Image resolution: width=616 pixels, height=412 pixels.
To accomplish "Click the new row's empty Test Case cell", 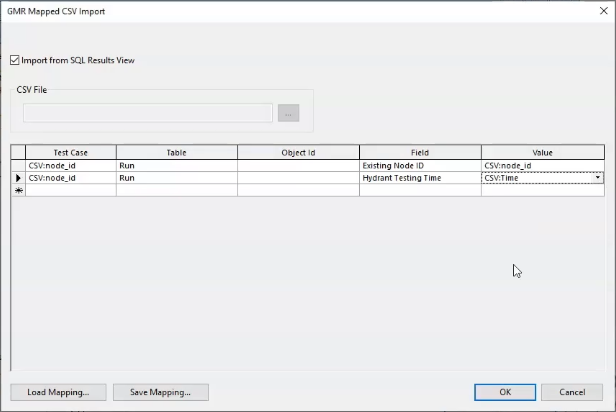I will [71, 190].
